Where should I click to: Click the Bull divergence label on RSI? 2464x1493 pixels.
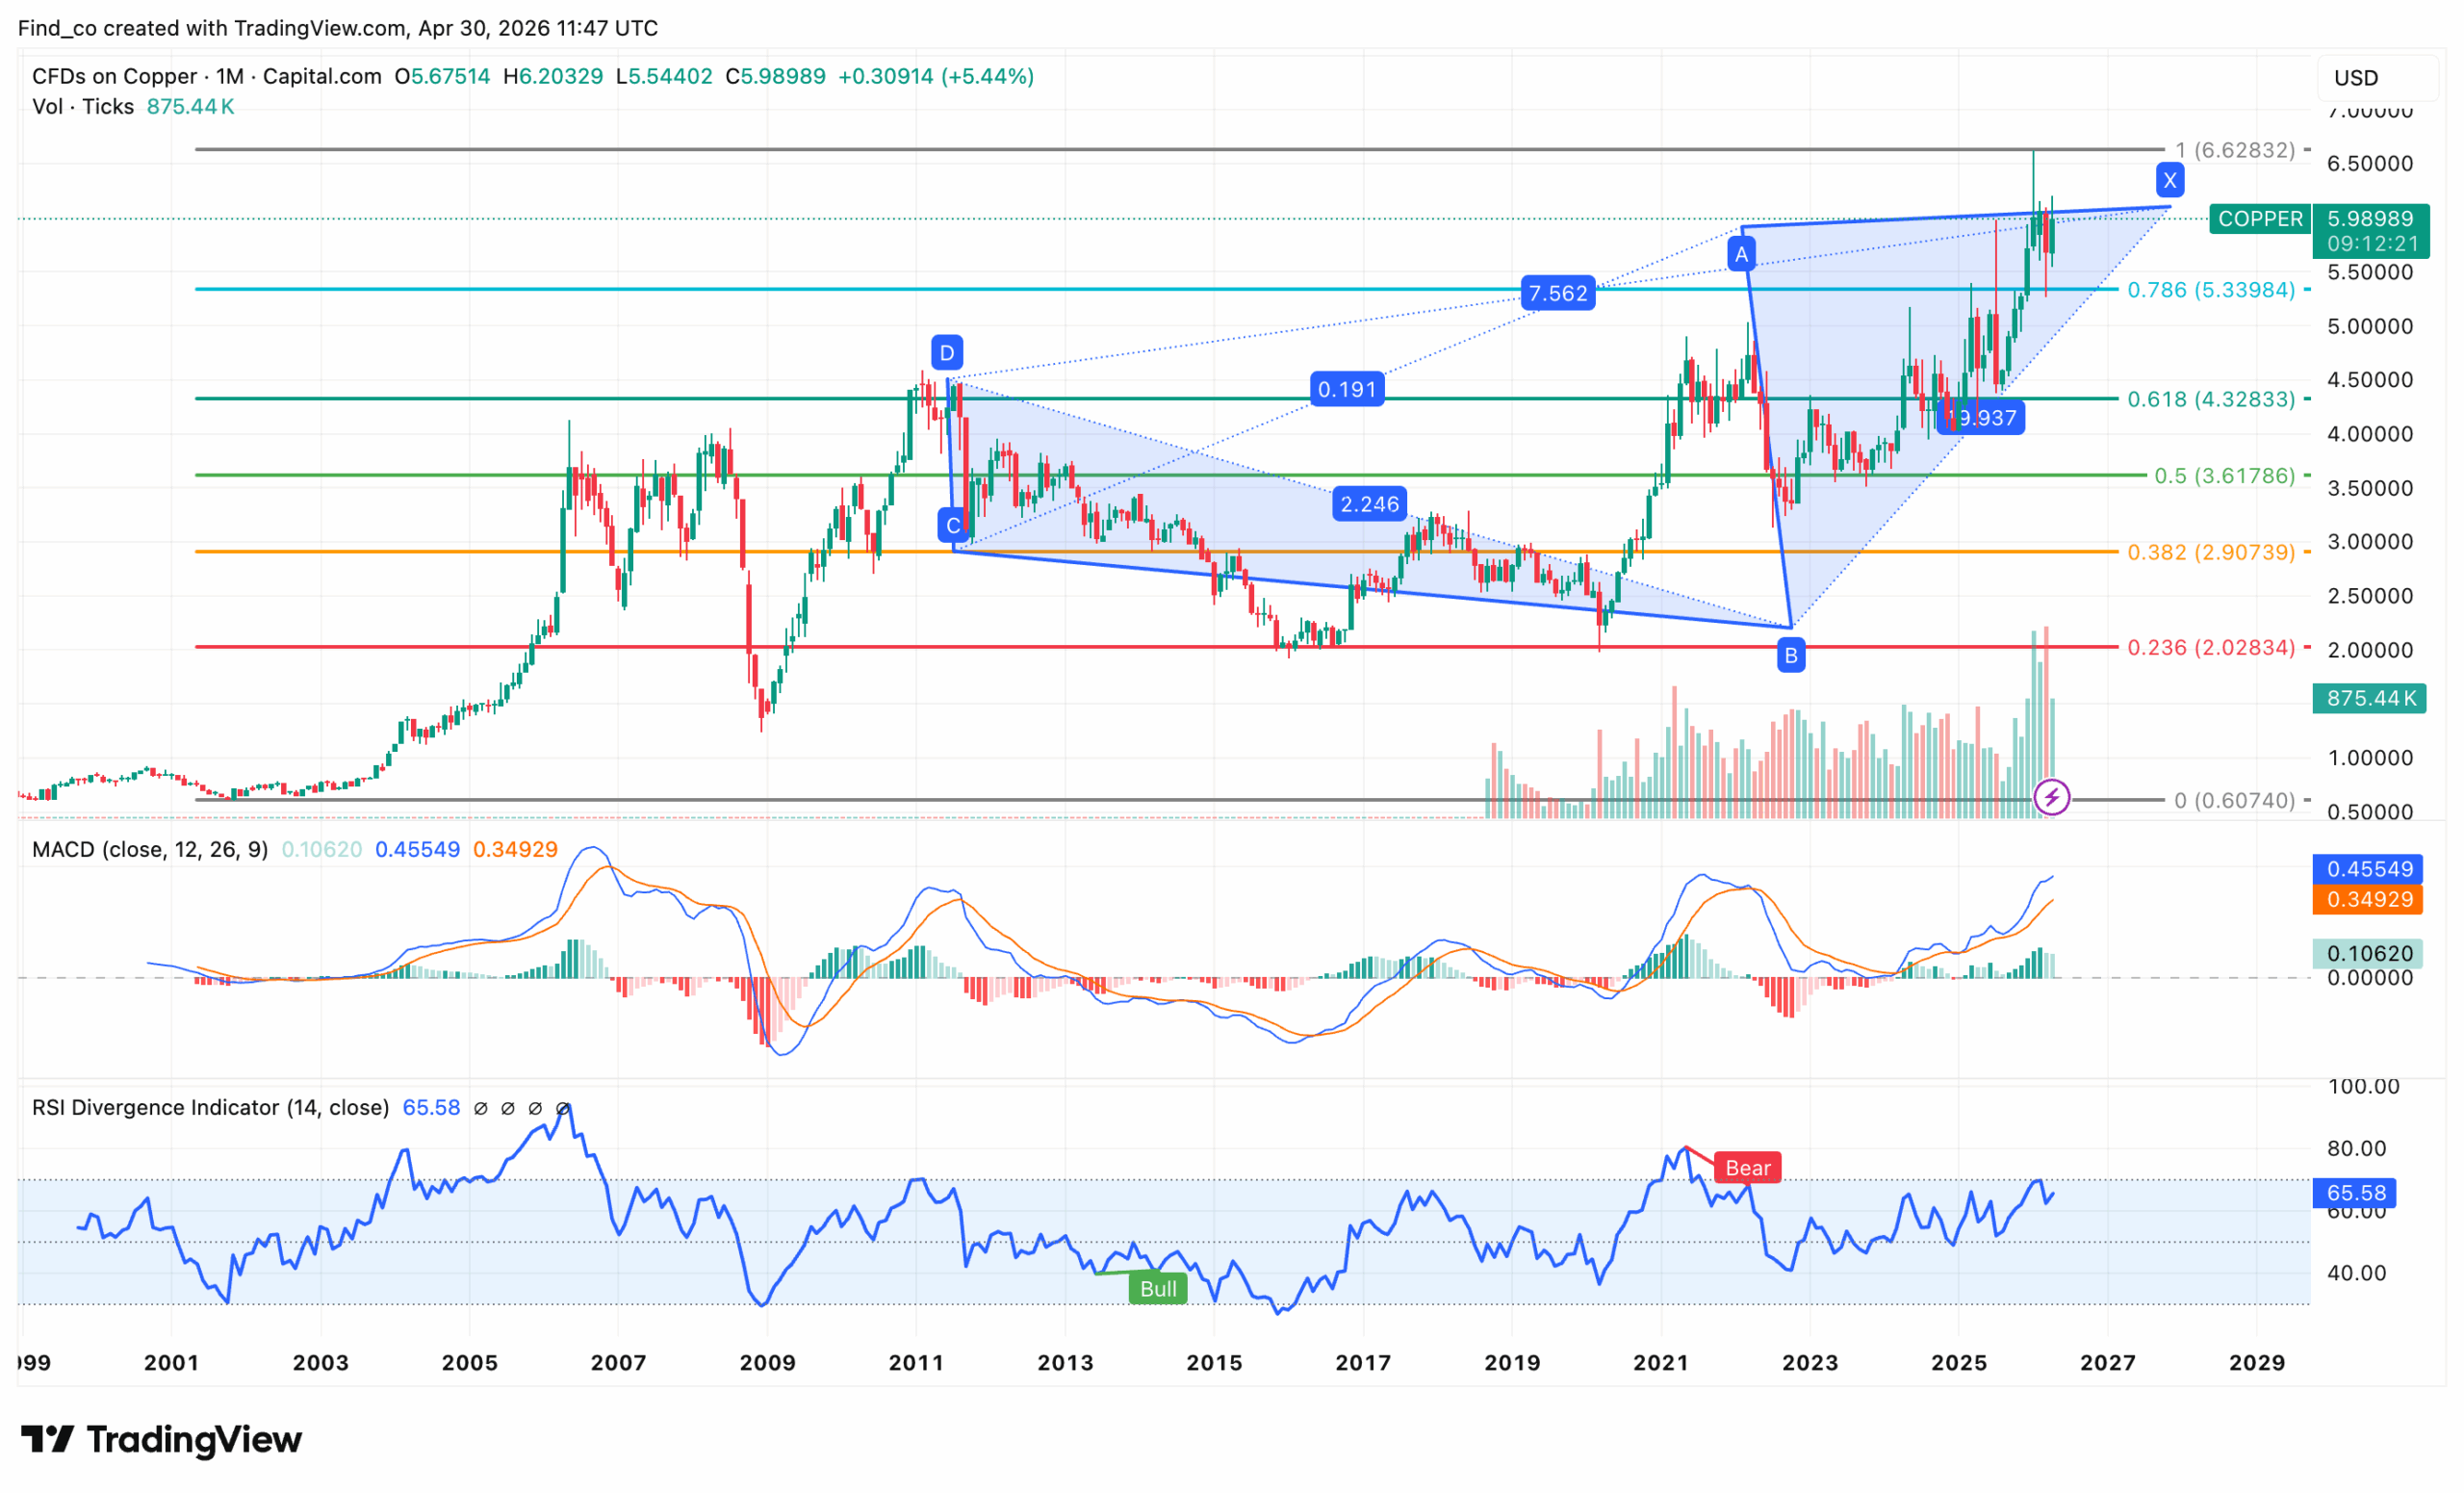(1158, 1288)
